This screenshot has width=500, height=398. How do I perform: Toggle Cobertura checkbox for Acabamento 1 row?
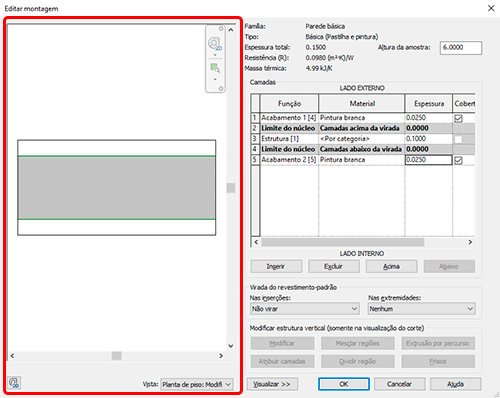point(458,118)
